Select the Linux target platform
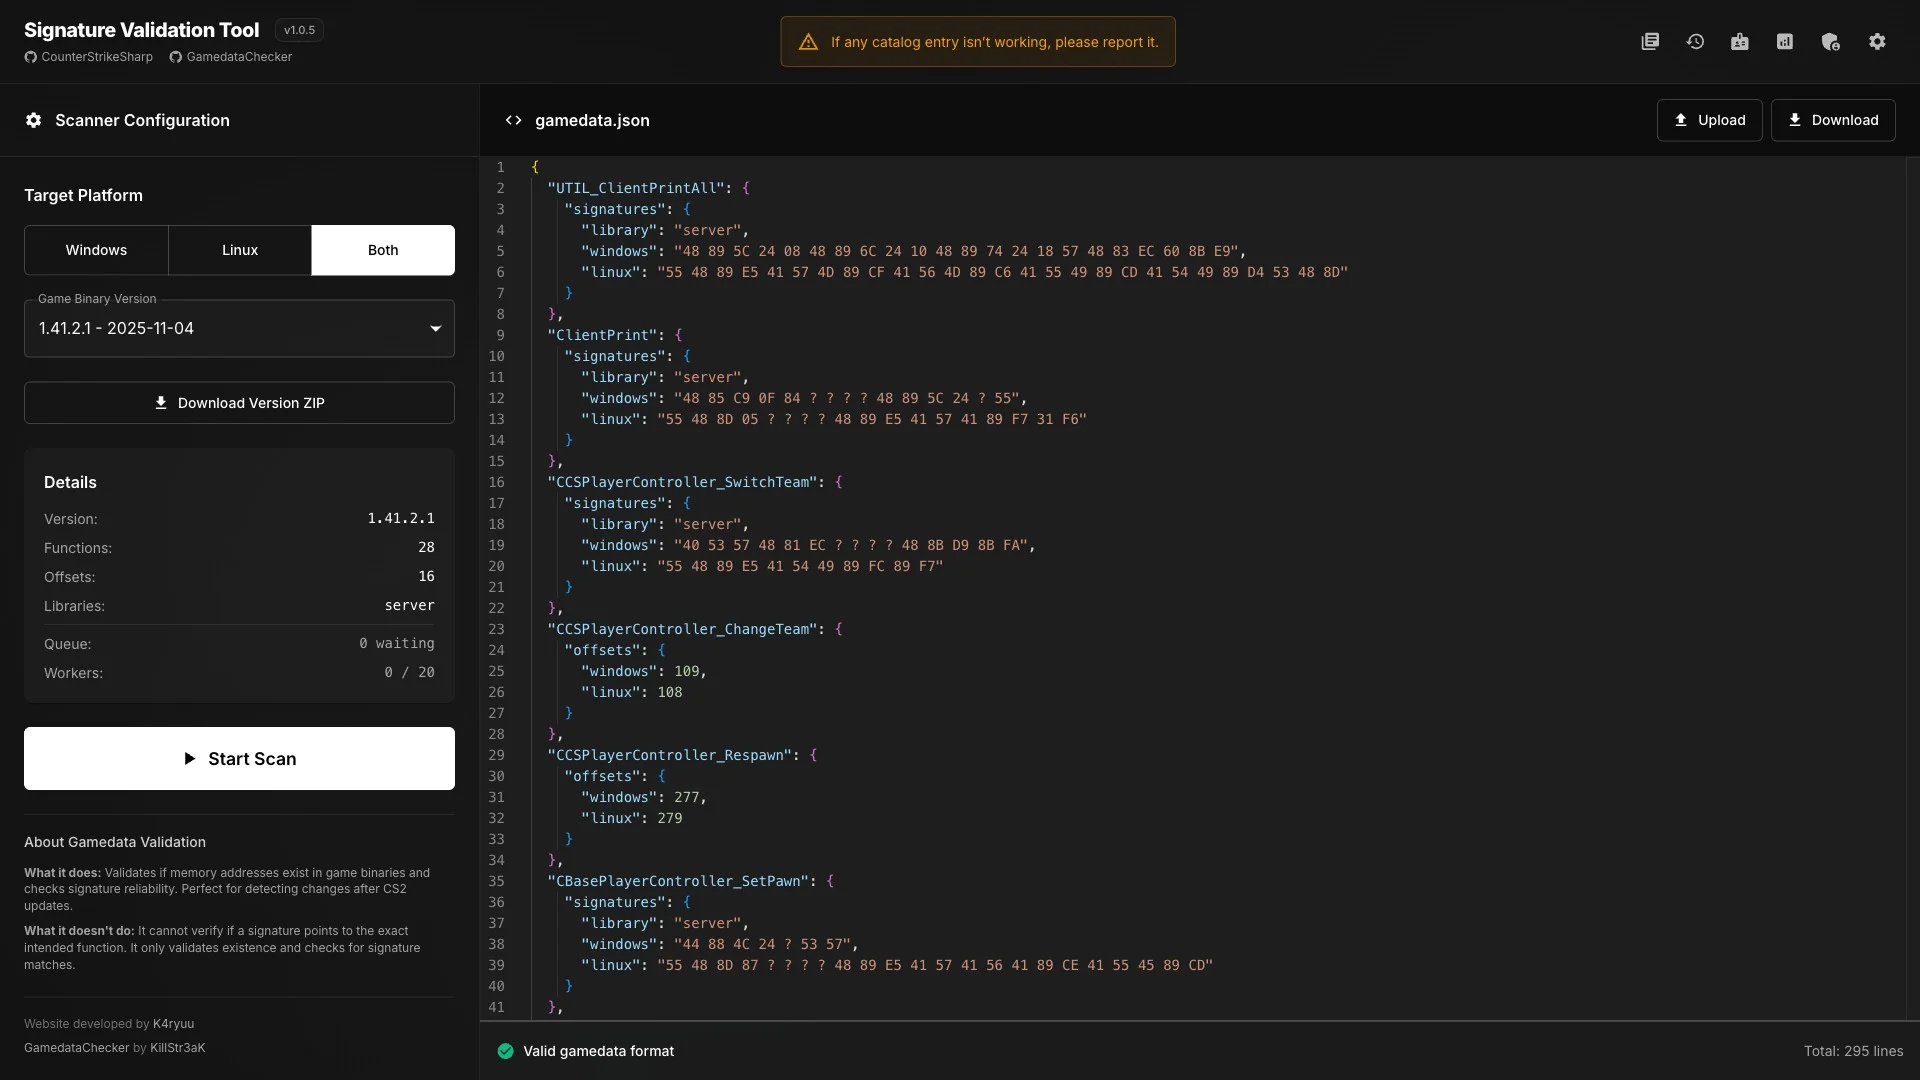Image resolution: width=1920 pixels, height=1080 pixels. pos(240,250)
